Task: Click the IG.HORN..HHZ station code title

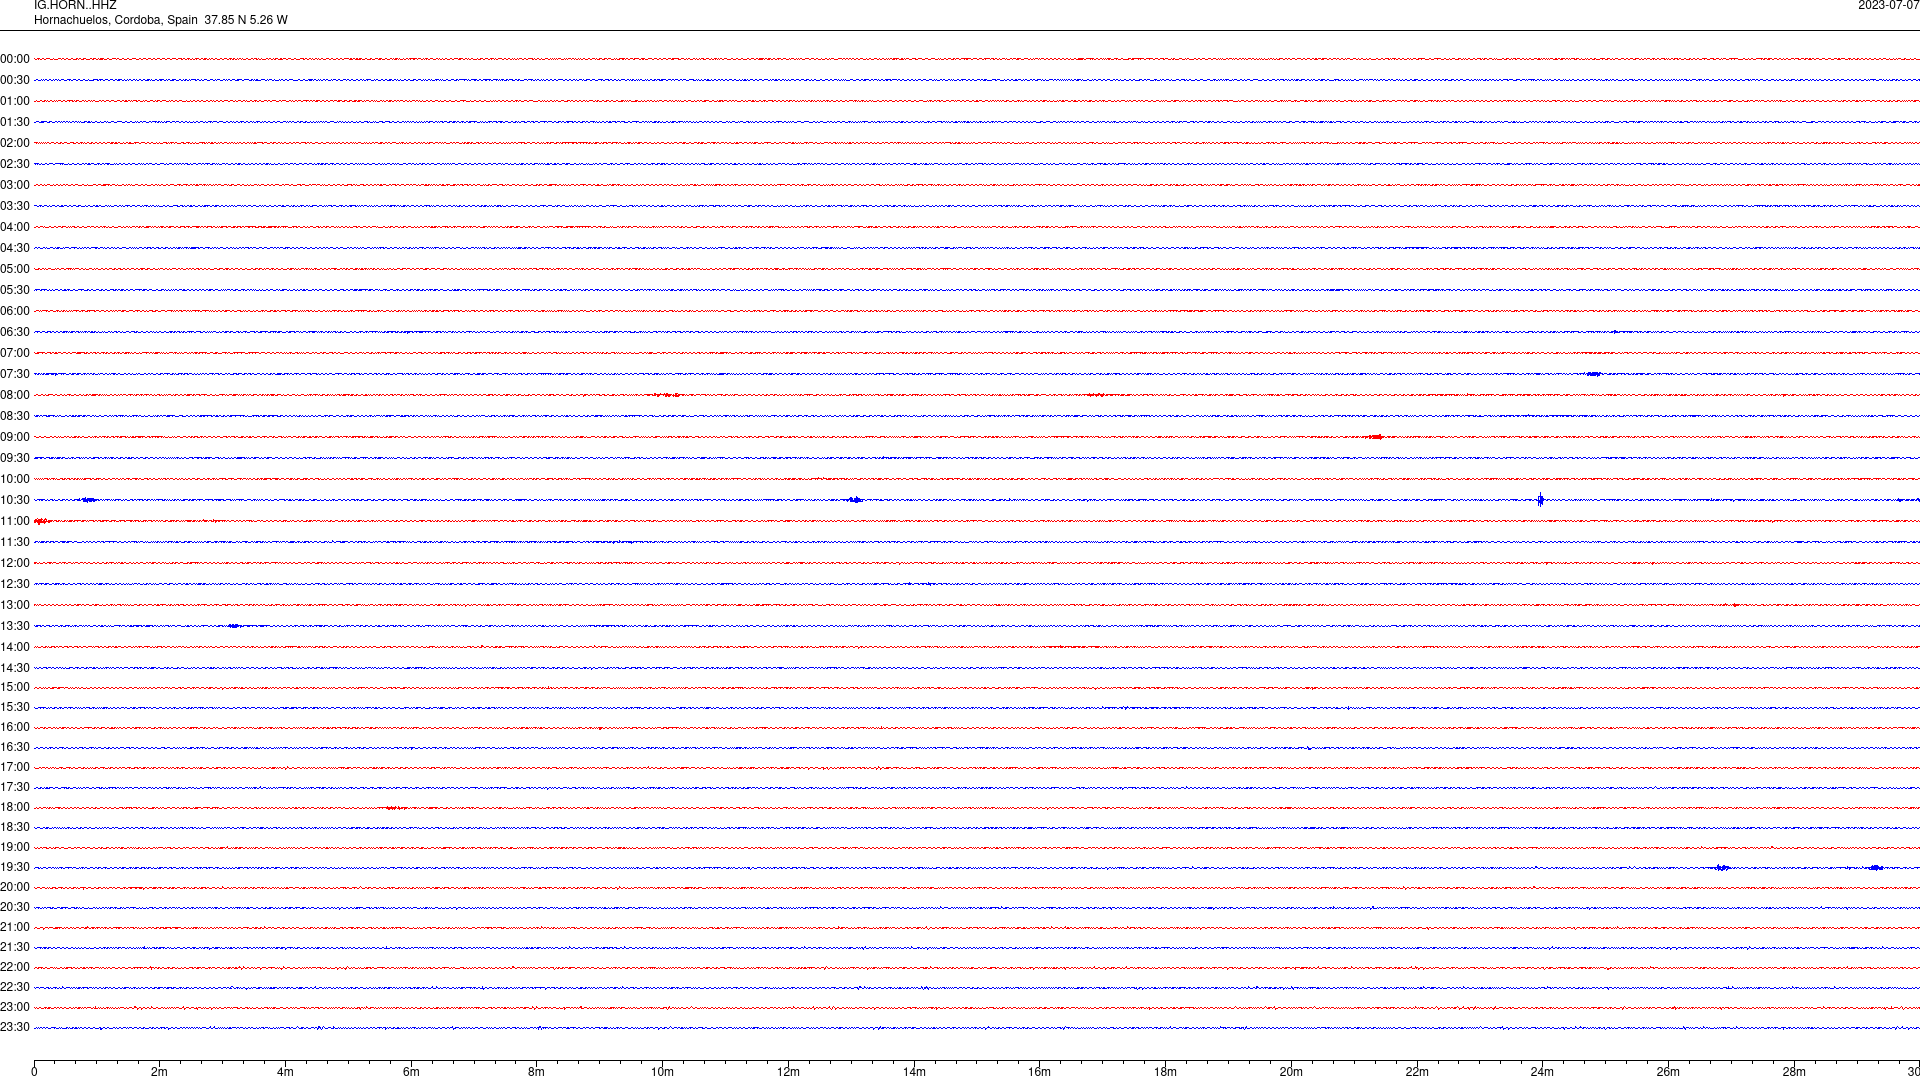Action: 75,6
